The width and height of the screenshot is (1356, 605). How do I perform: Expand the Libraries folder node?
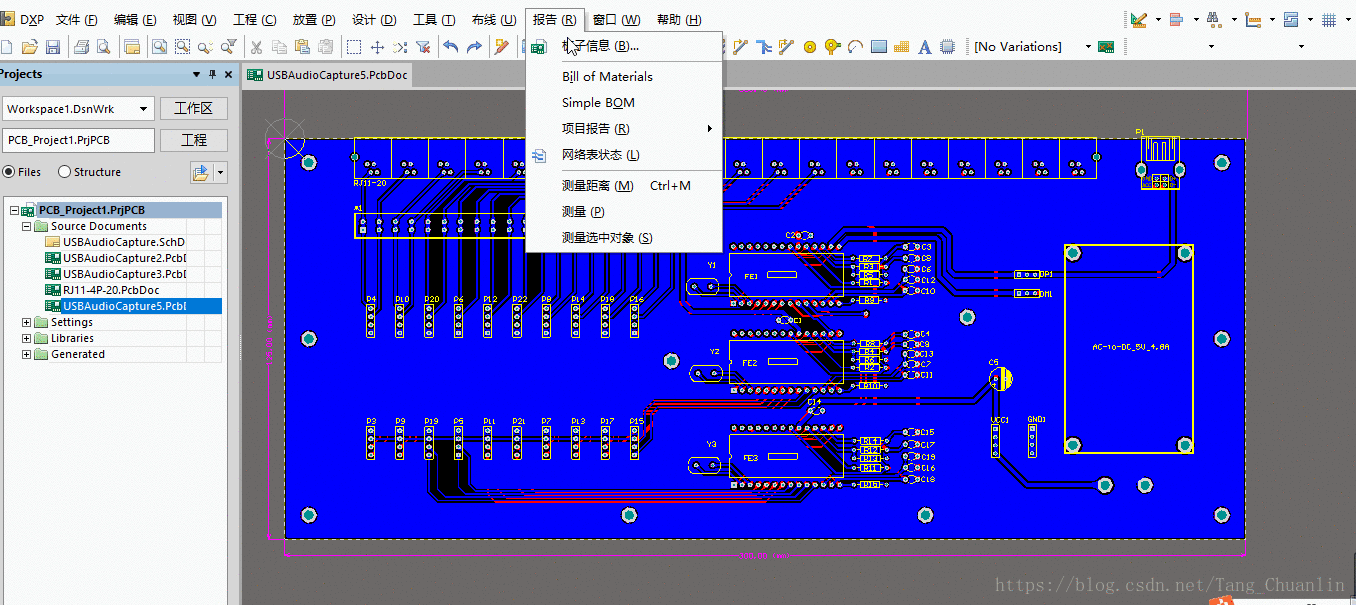point(27,338)
